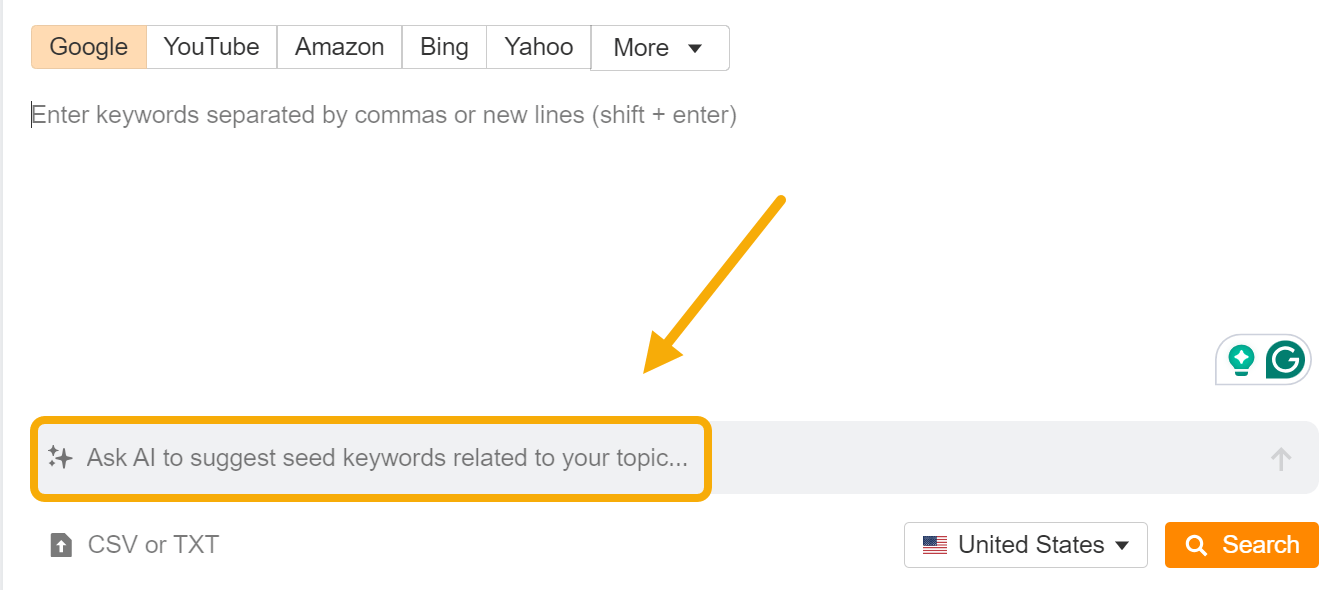Open the green Grammarly G icon
This screenshot has height=590, width=1335.
[x=1285, y=360]
